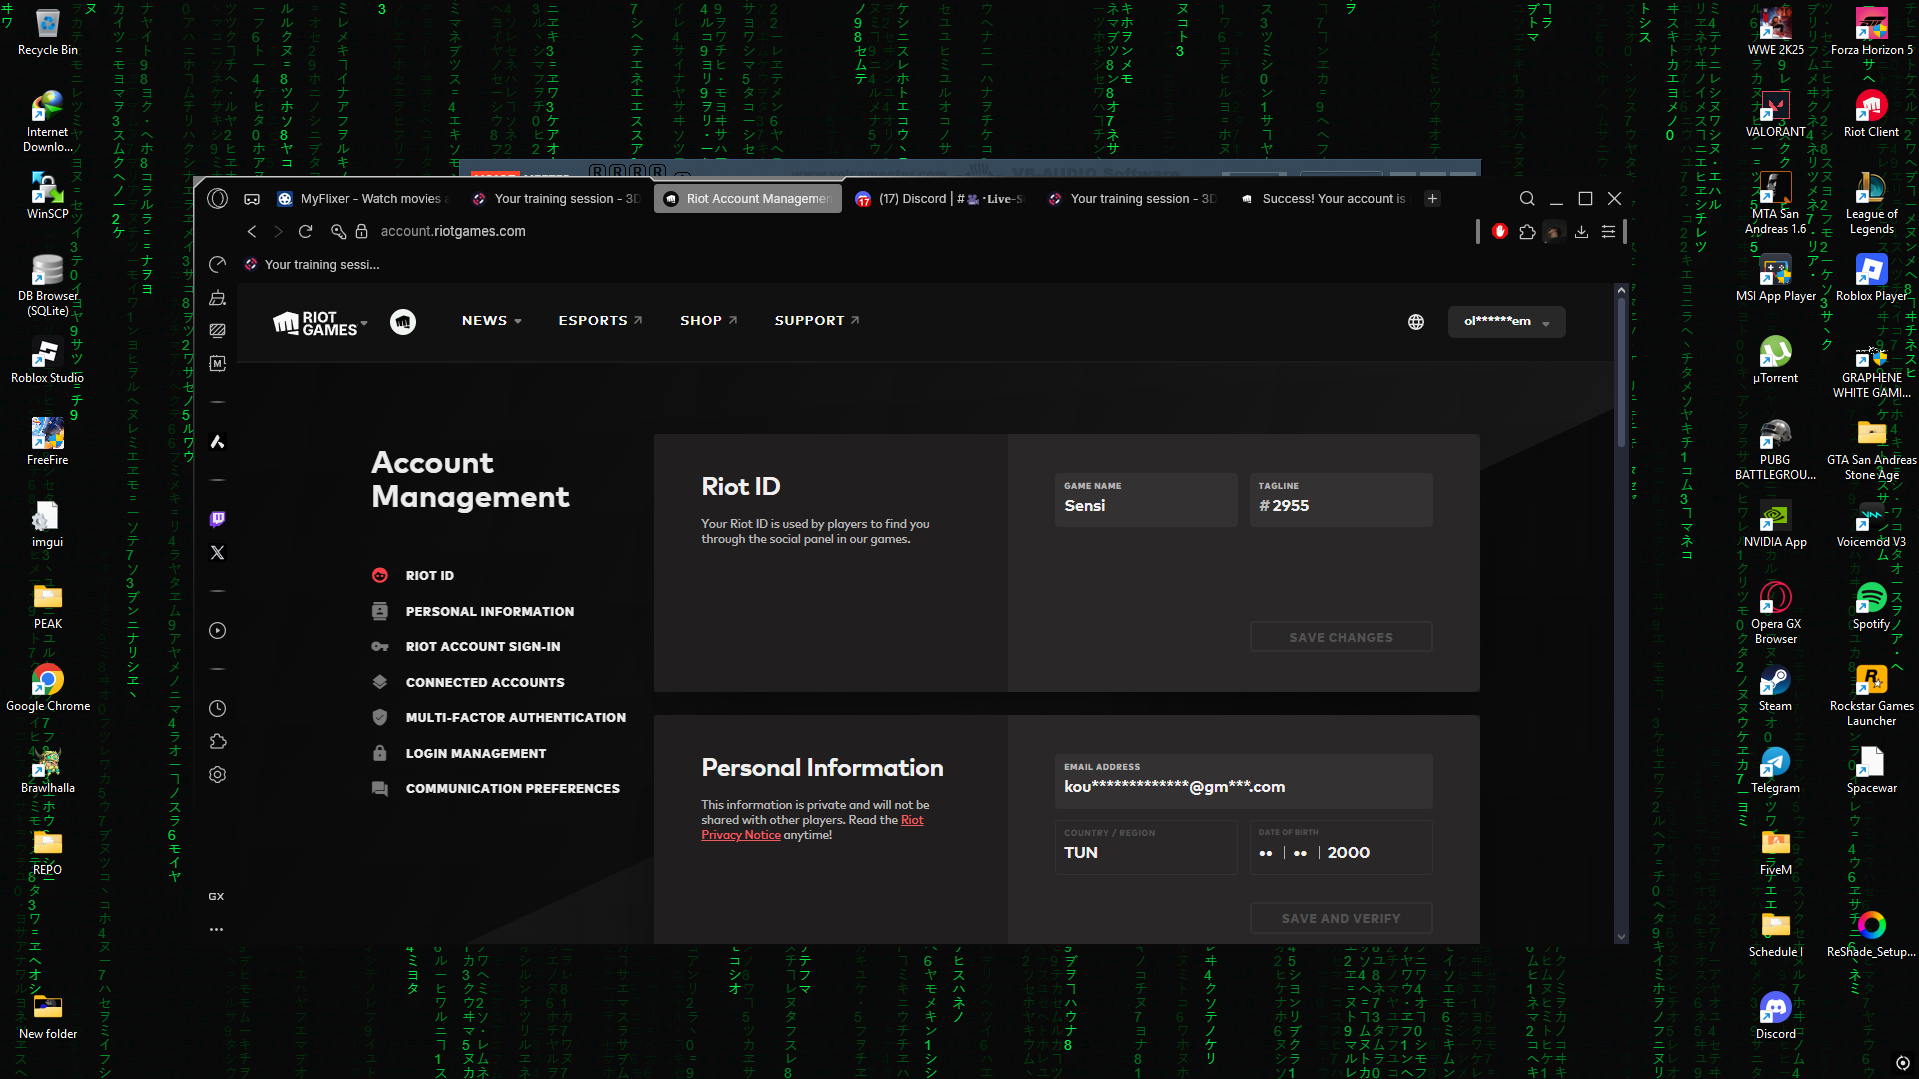Open downloads from the browser toolbar
Screen dimensions: 1919x1079
point(1581,231)
